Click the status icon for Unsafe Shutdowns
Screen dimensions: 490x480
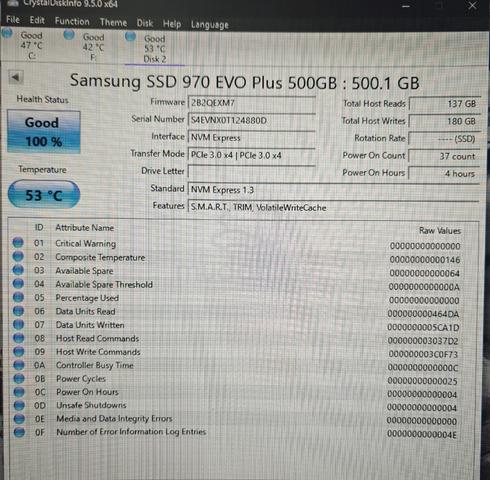tap(19, 405)
